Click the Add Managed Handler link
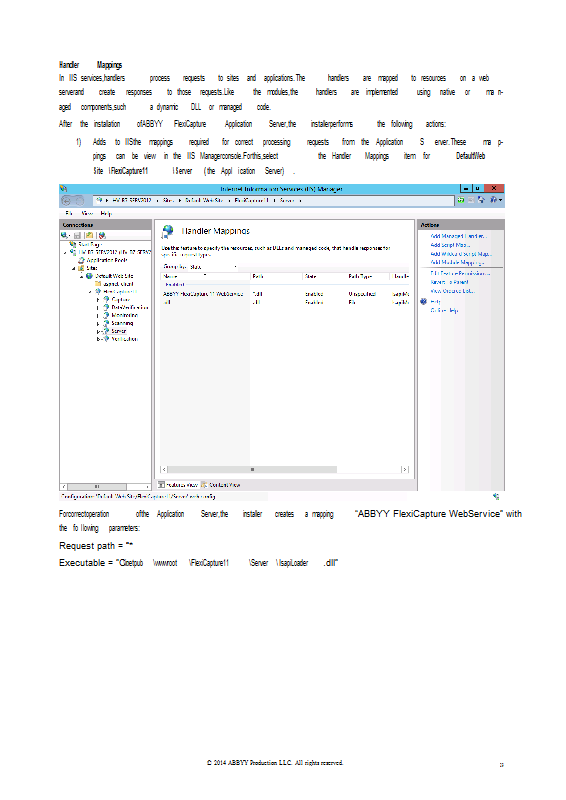The image size is (566, 800). point(458,236)
